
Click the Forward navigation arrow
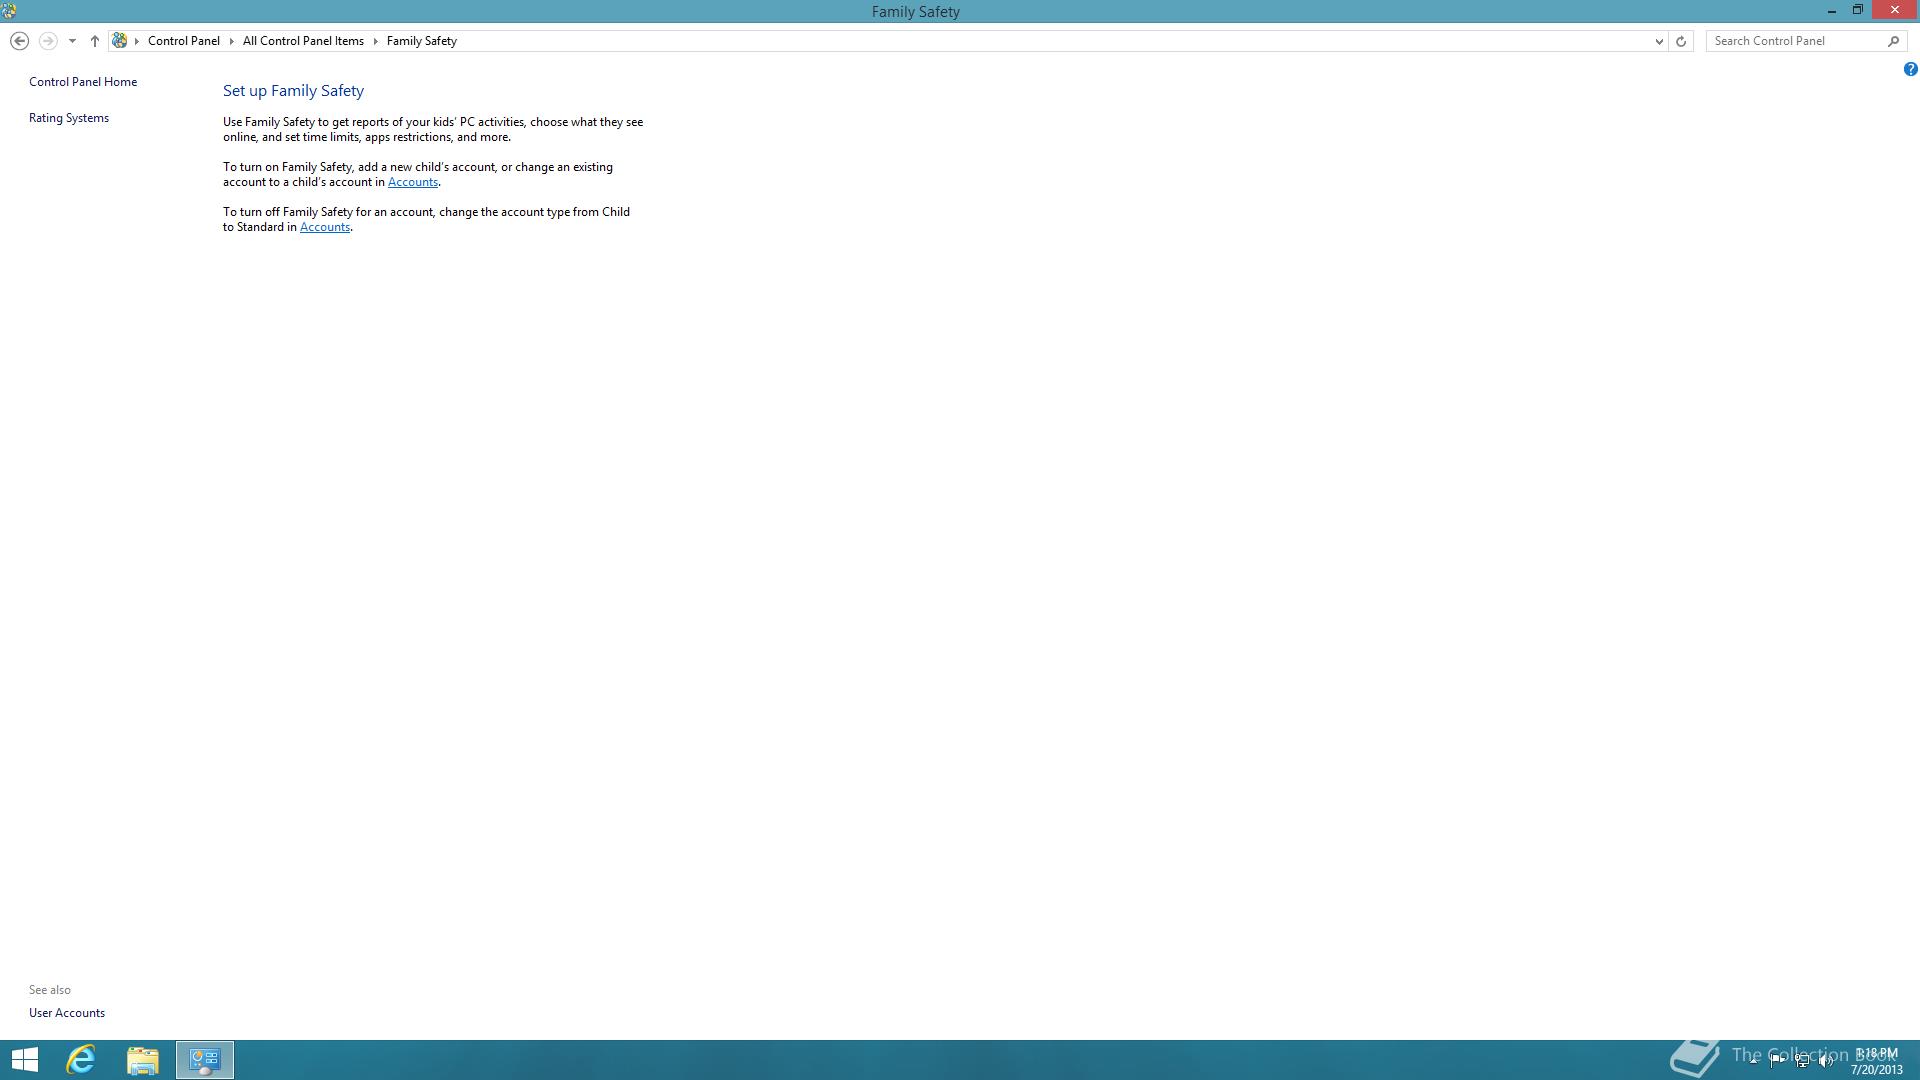pyautogui.click(x=47, y=41)
